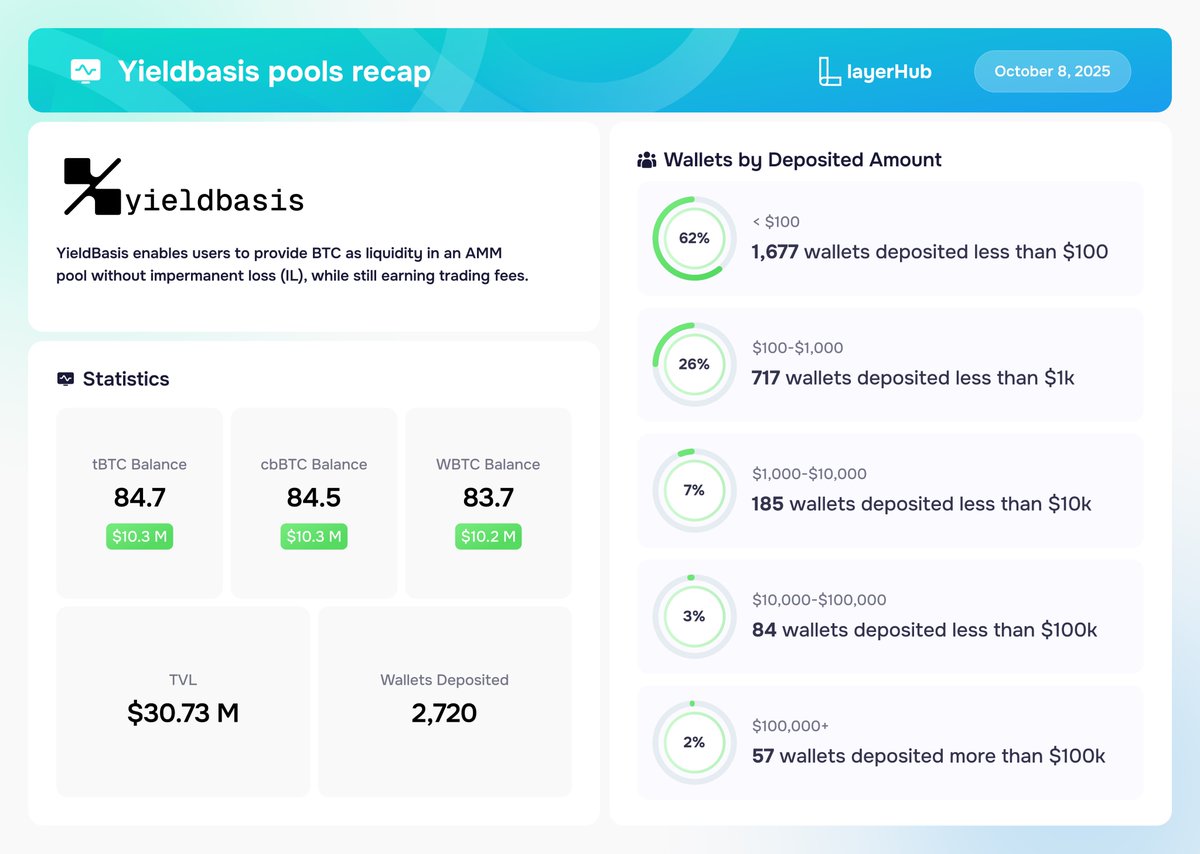This screenshot has width=1200, height=854.
Task: Click the '$100,000+' range label
Action: [x=791, y=726]
